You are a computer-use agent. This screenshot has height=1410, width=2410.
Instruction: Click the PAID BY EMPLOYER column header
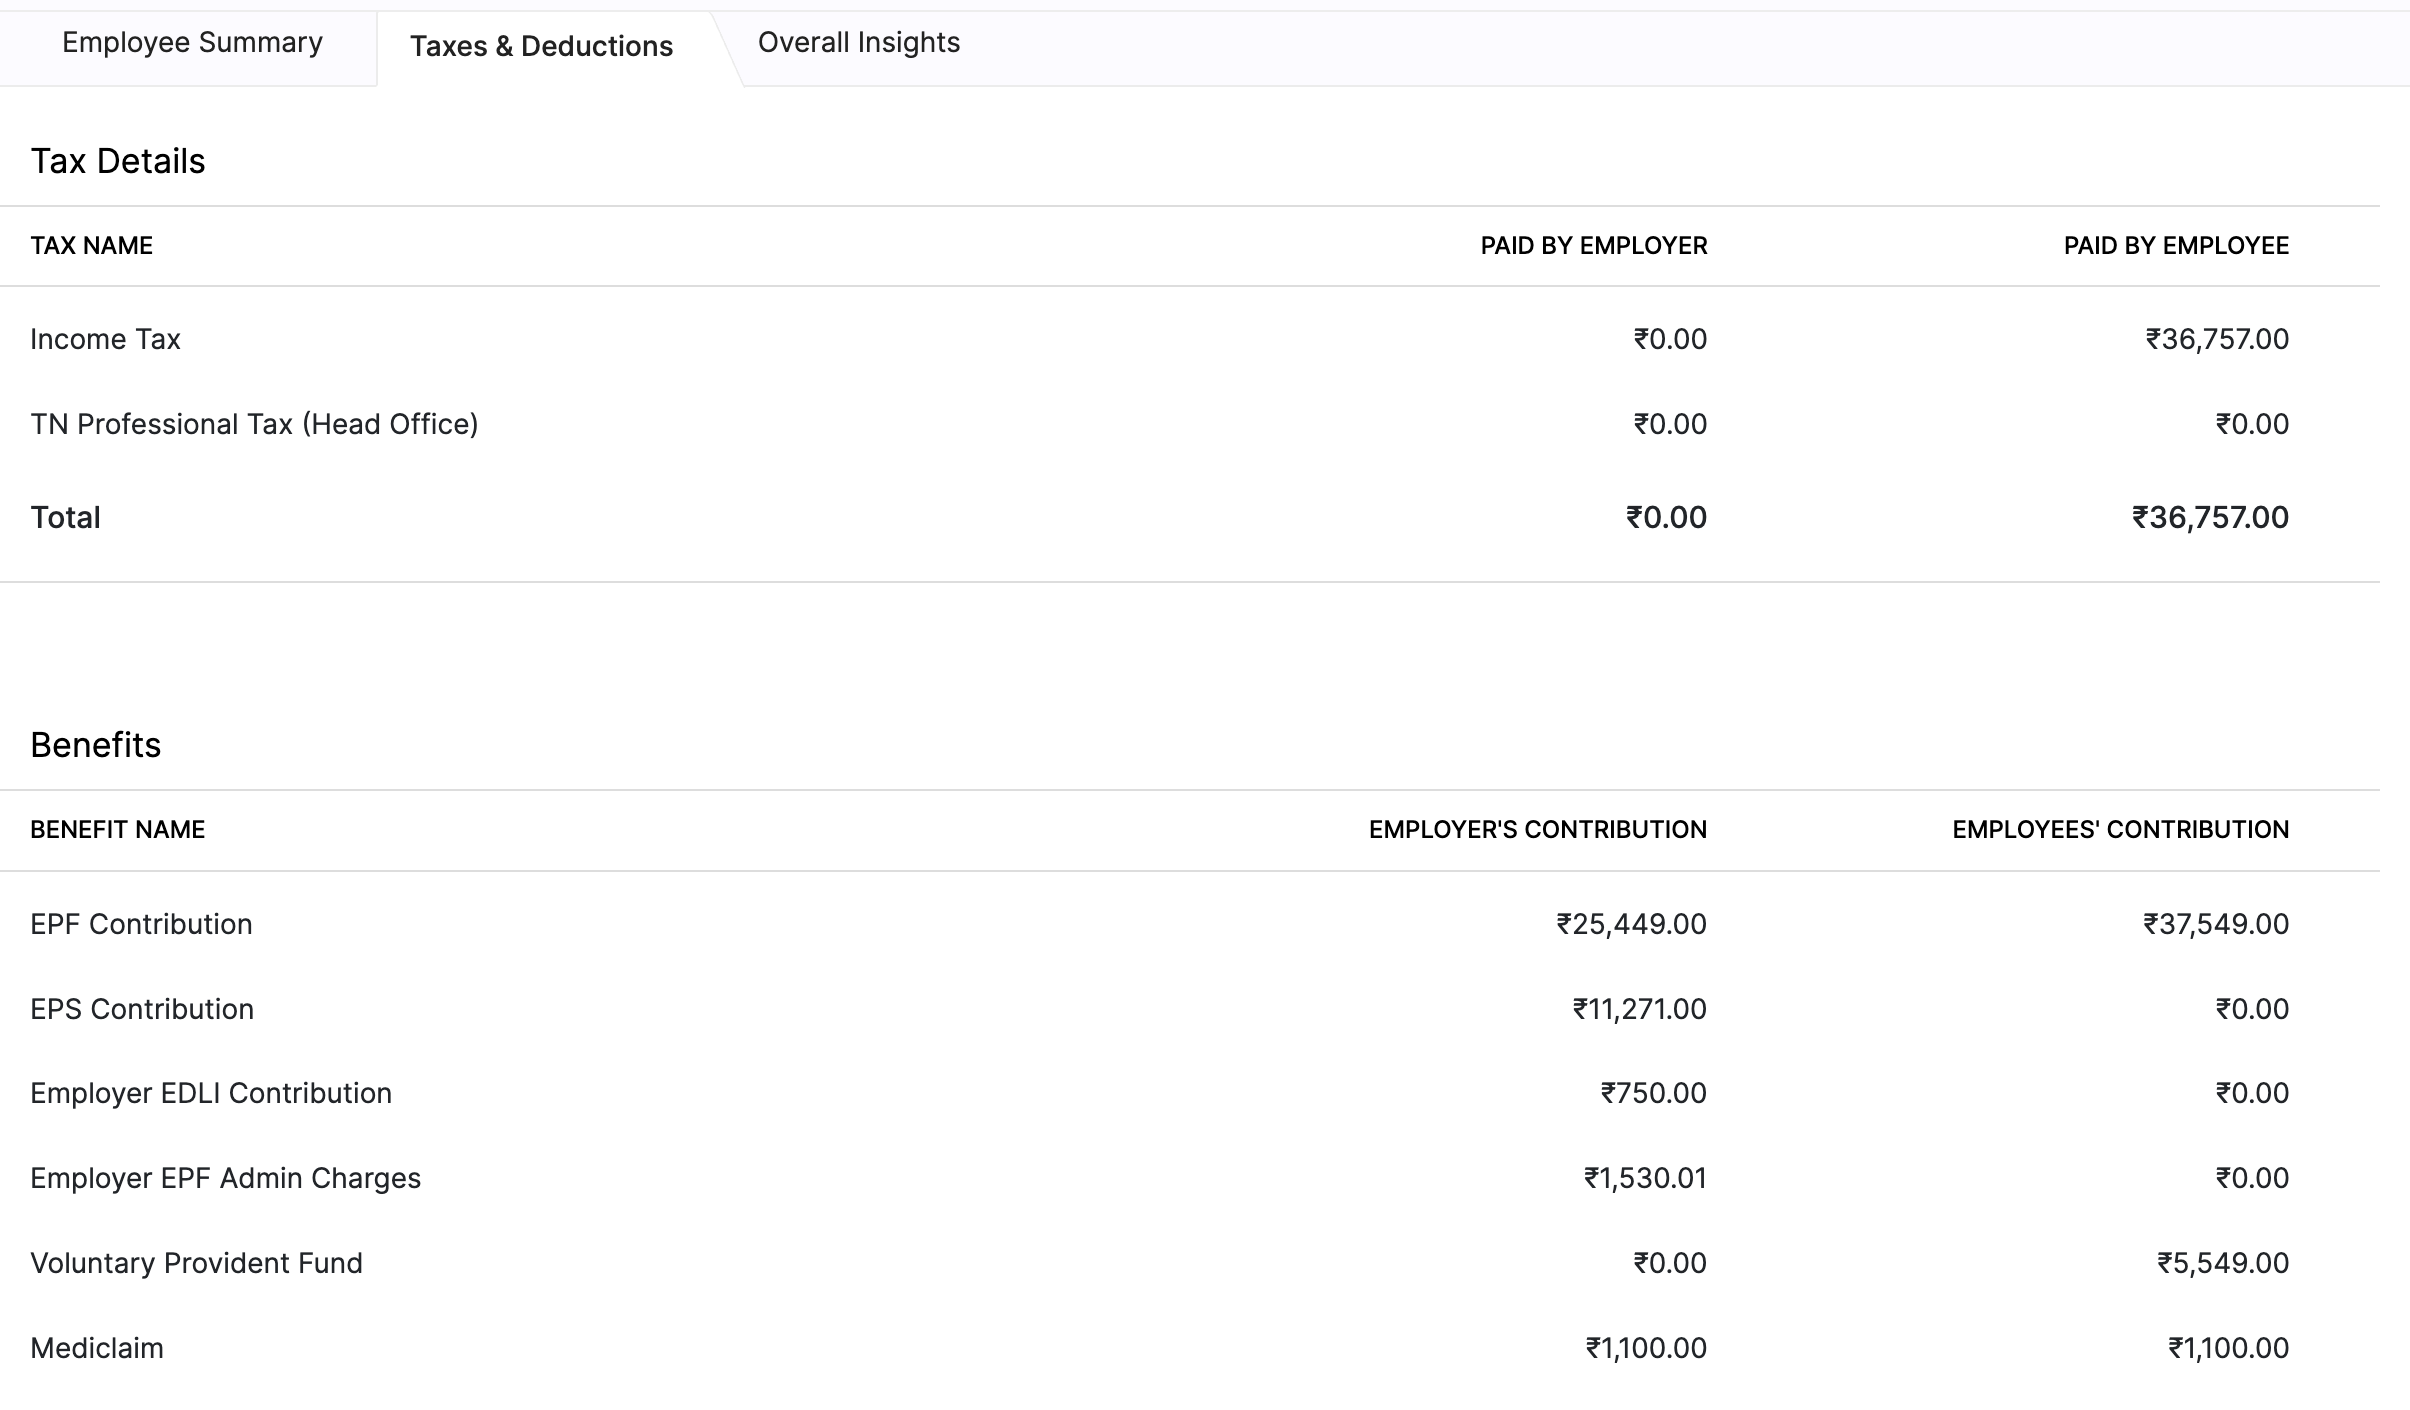pyautogui.click(x=1593, y=246)
